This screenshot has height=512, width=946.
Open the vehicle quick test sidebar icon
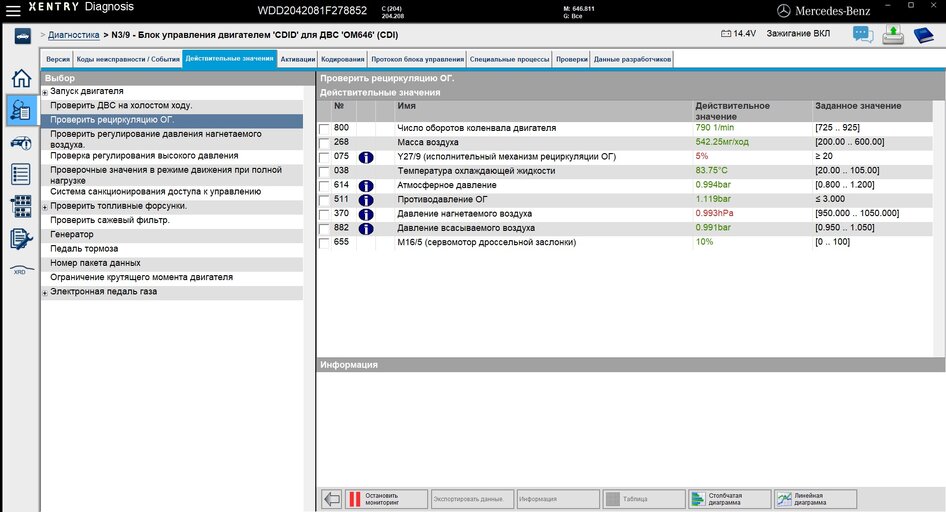(x=21, y=143)
